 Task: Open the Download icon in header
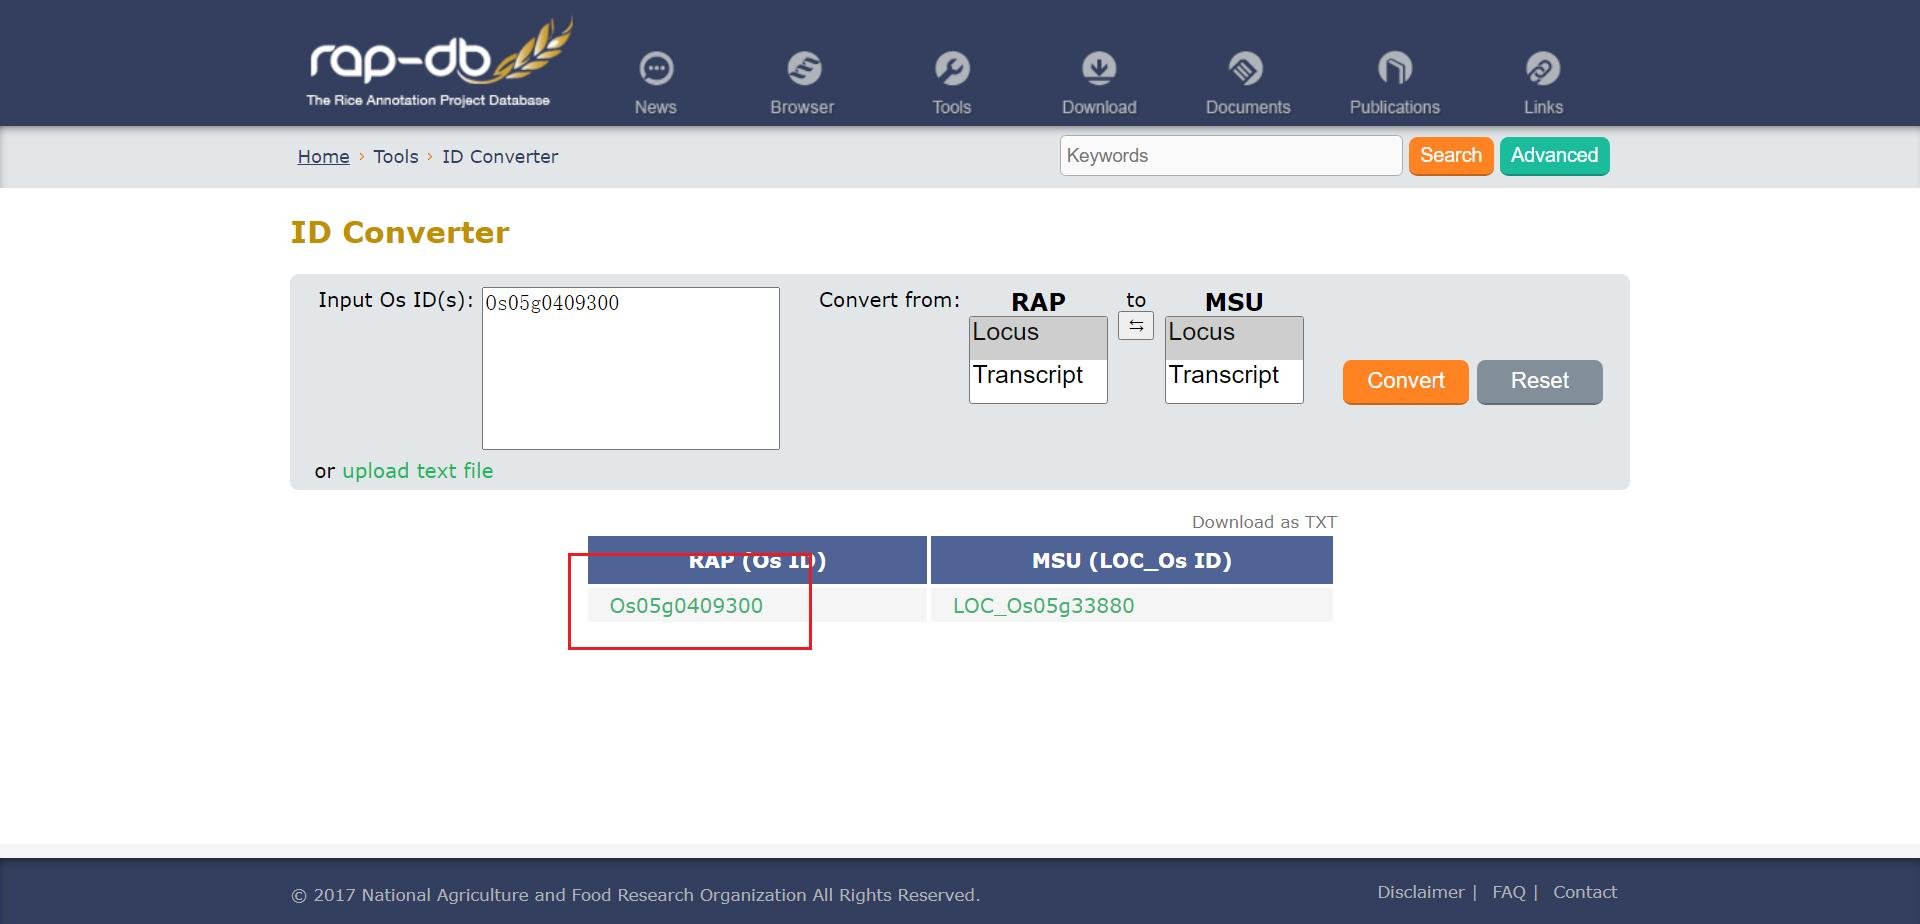point(1099,69)
